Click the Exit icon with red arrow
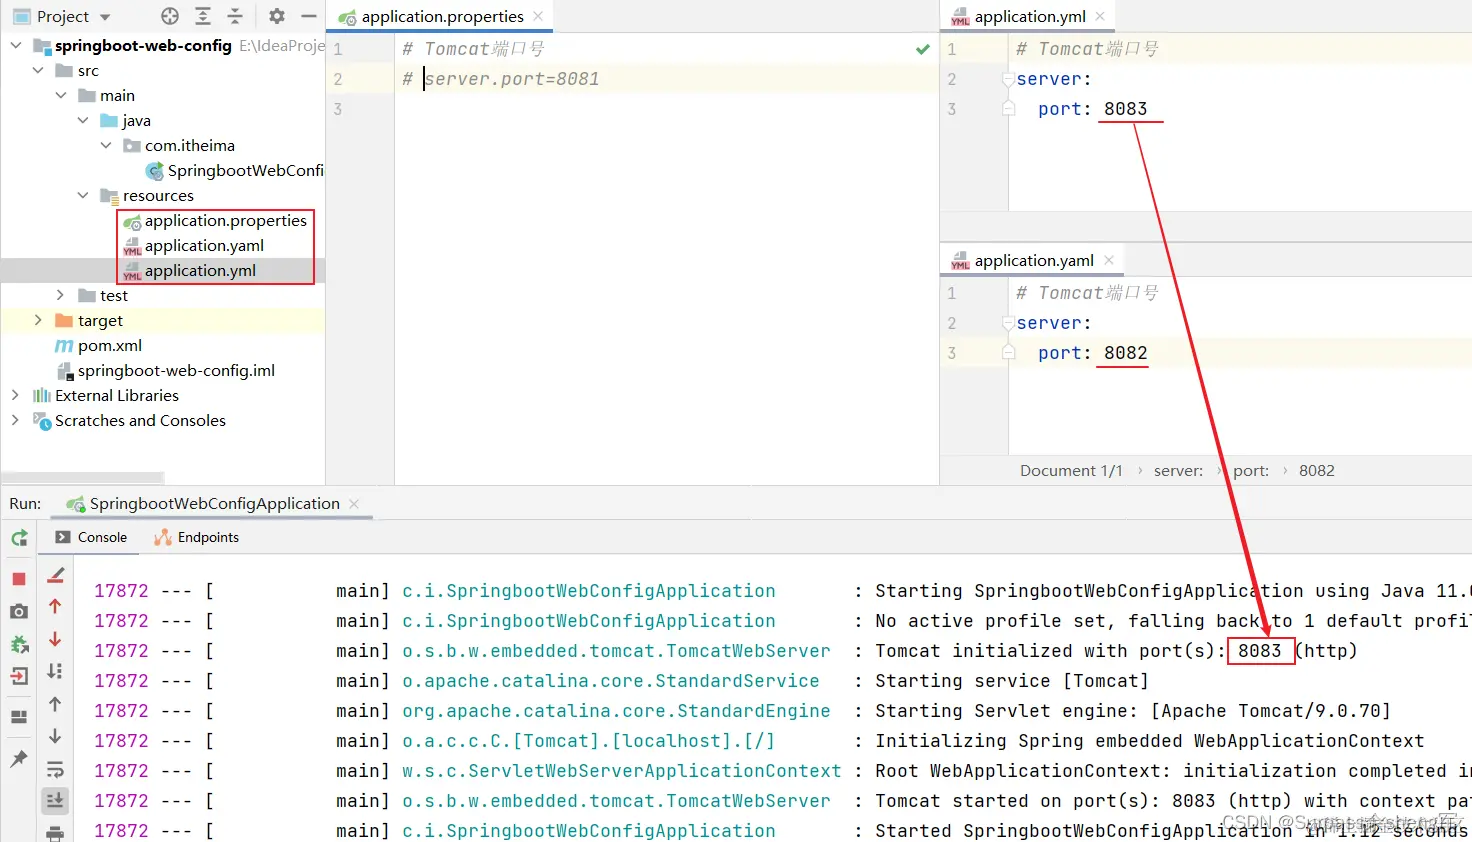Screen dimensions: 1472x842 tap(19, 677)
